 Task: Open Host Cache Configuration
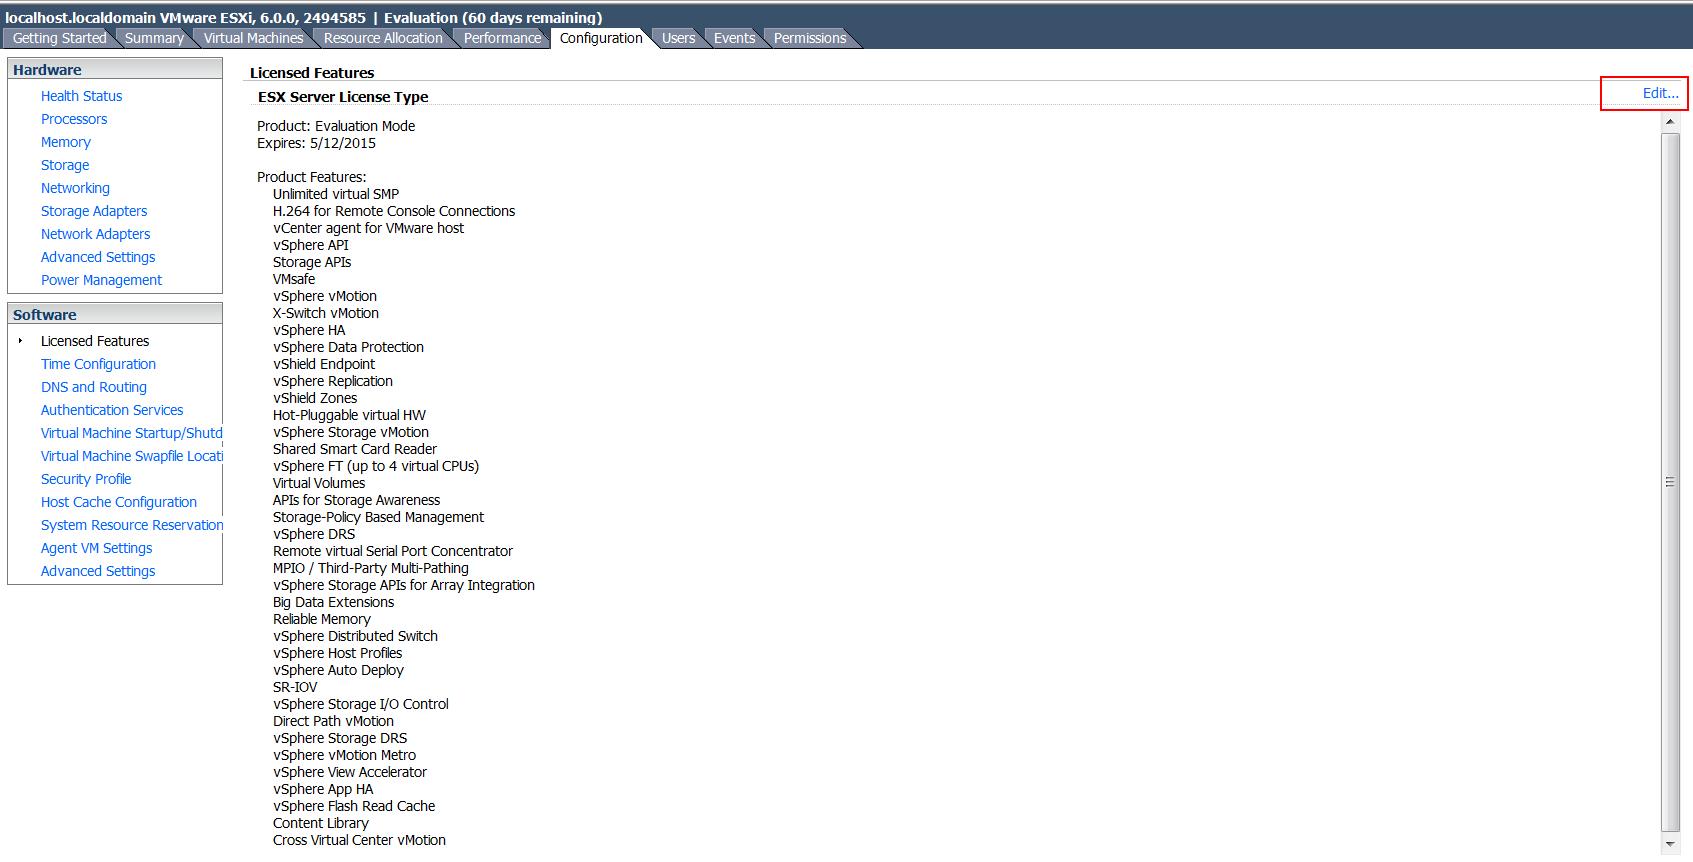[x=119, y=502]
